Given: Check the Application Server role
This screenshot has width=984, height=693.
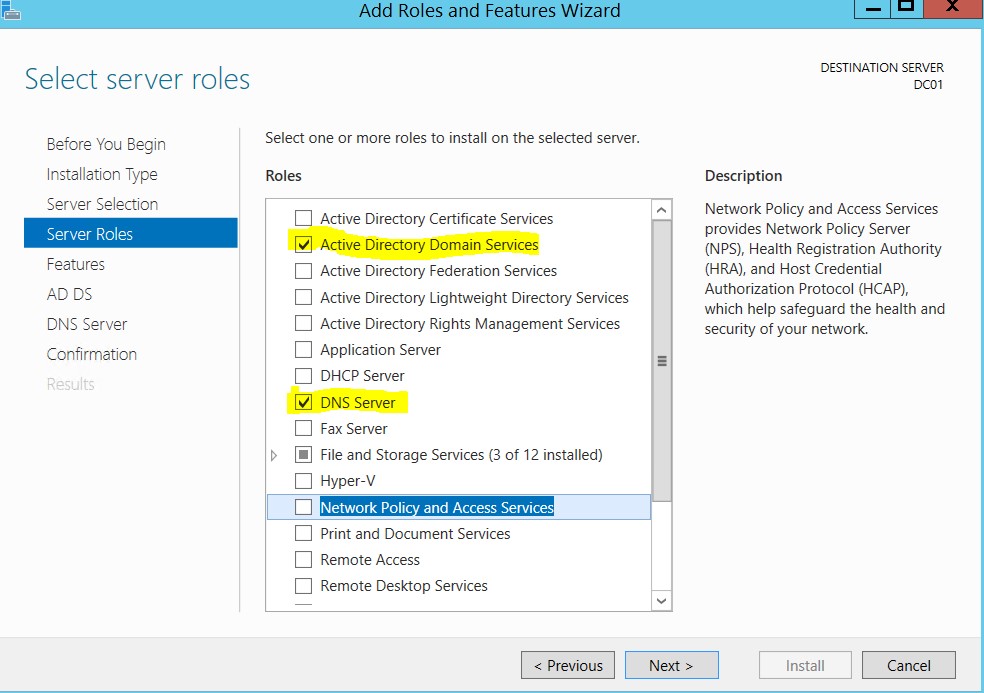Looking at the screenshot, I should [x=303, y=349].
